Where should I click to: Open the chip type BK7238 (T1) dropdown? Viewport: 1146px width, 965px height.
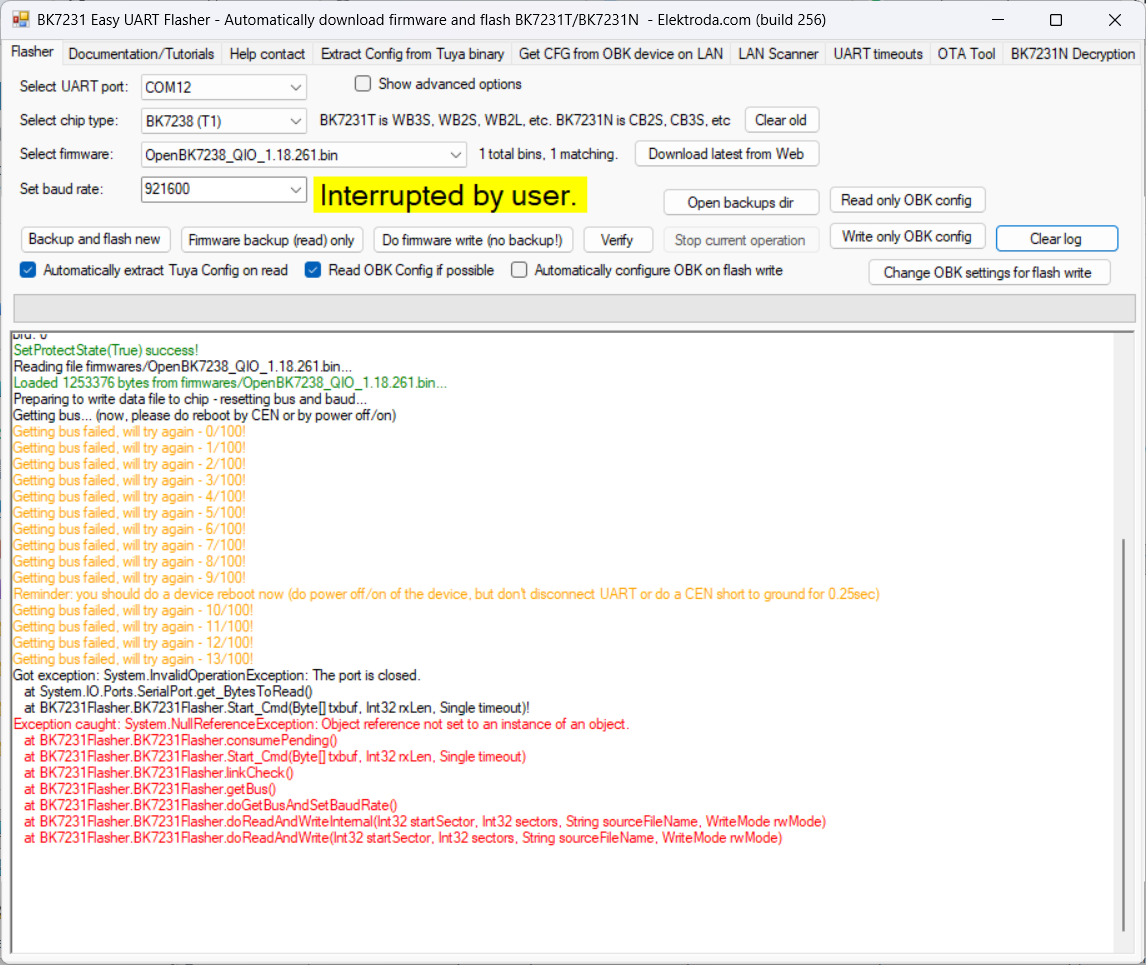pyautogui.click(x=224, y=121)
